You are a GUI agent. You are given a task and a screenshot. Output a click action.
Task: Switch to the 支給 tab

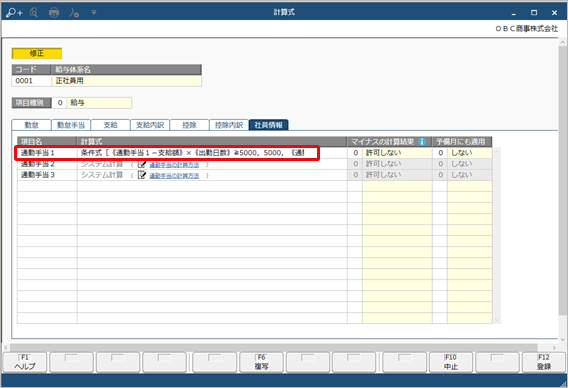pyautogui.click(x=110, y=125)
